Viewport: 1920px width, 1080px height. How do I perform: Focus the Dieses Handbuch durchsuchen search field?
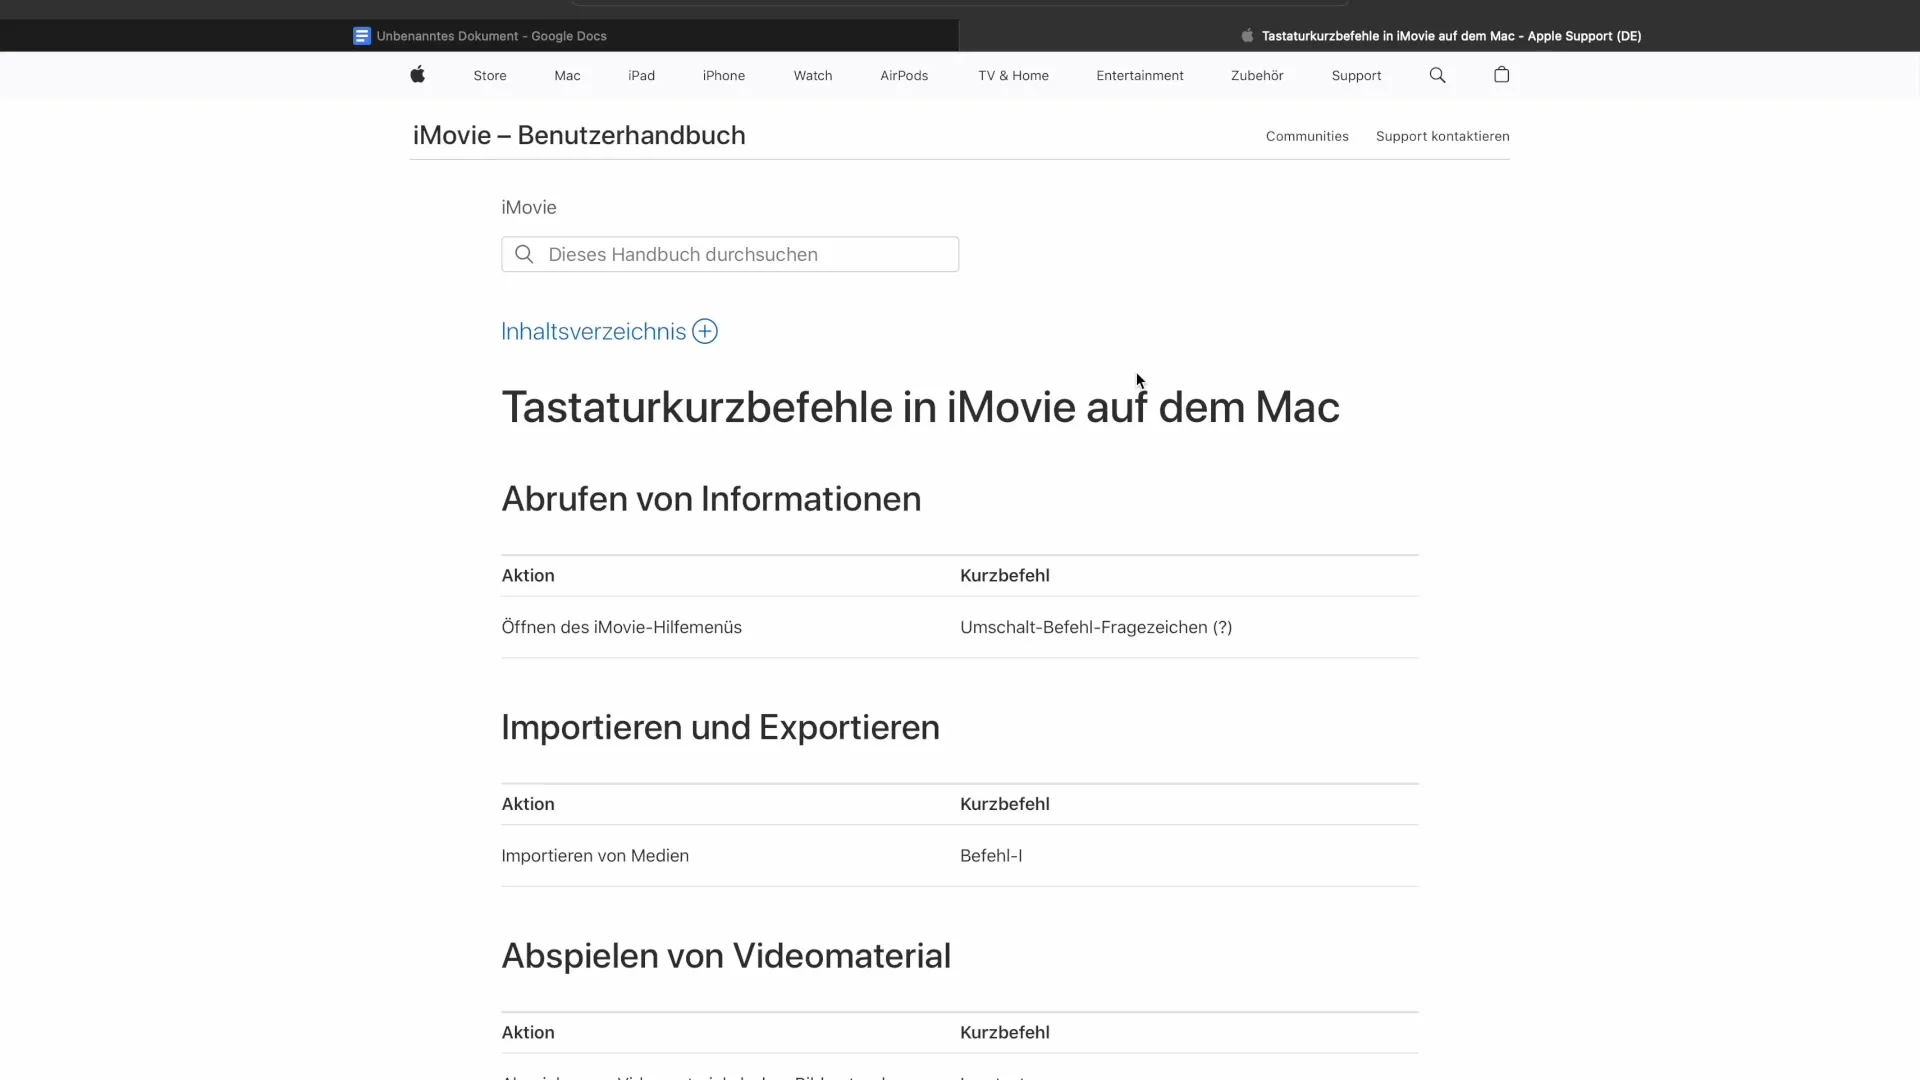[x=730, y=254]
